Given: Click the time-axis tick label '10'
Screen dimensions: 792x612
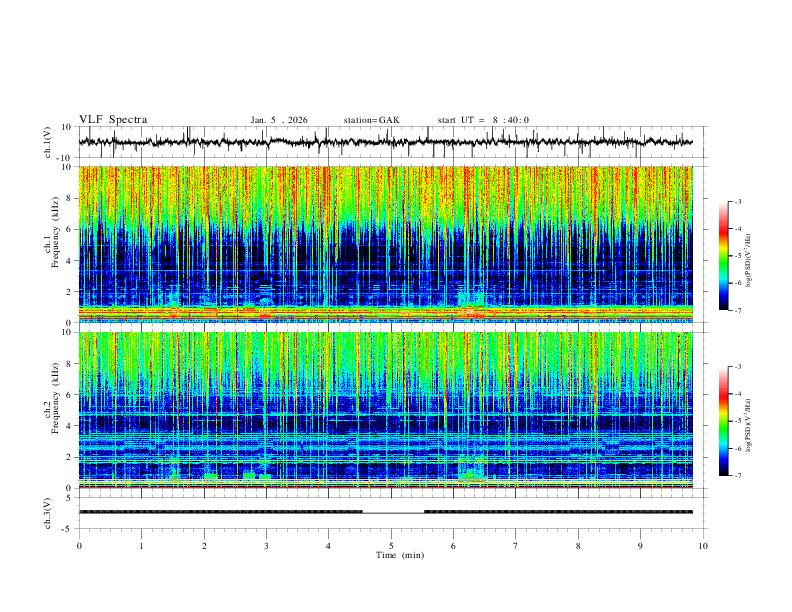Looking at the screenshot, I should click(703, 546).
